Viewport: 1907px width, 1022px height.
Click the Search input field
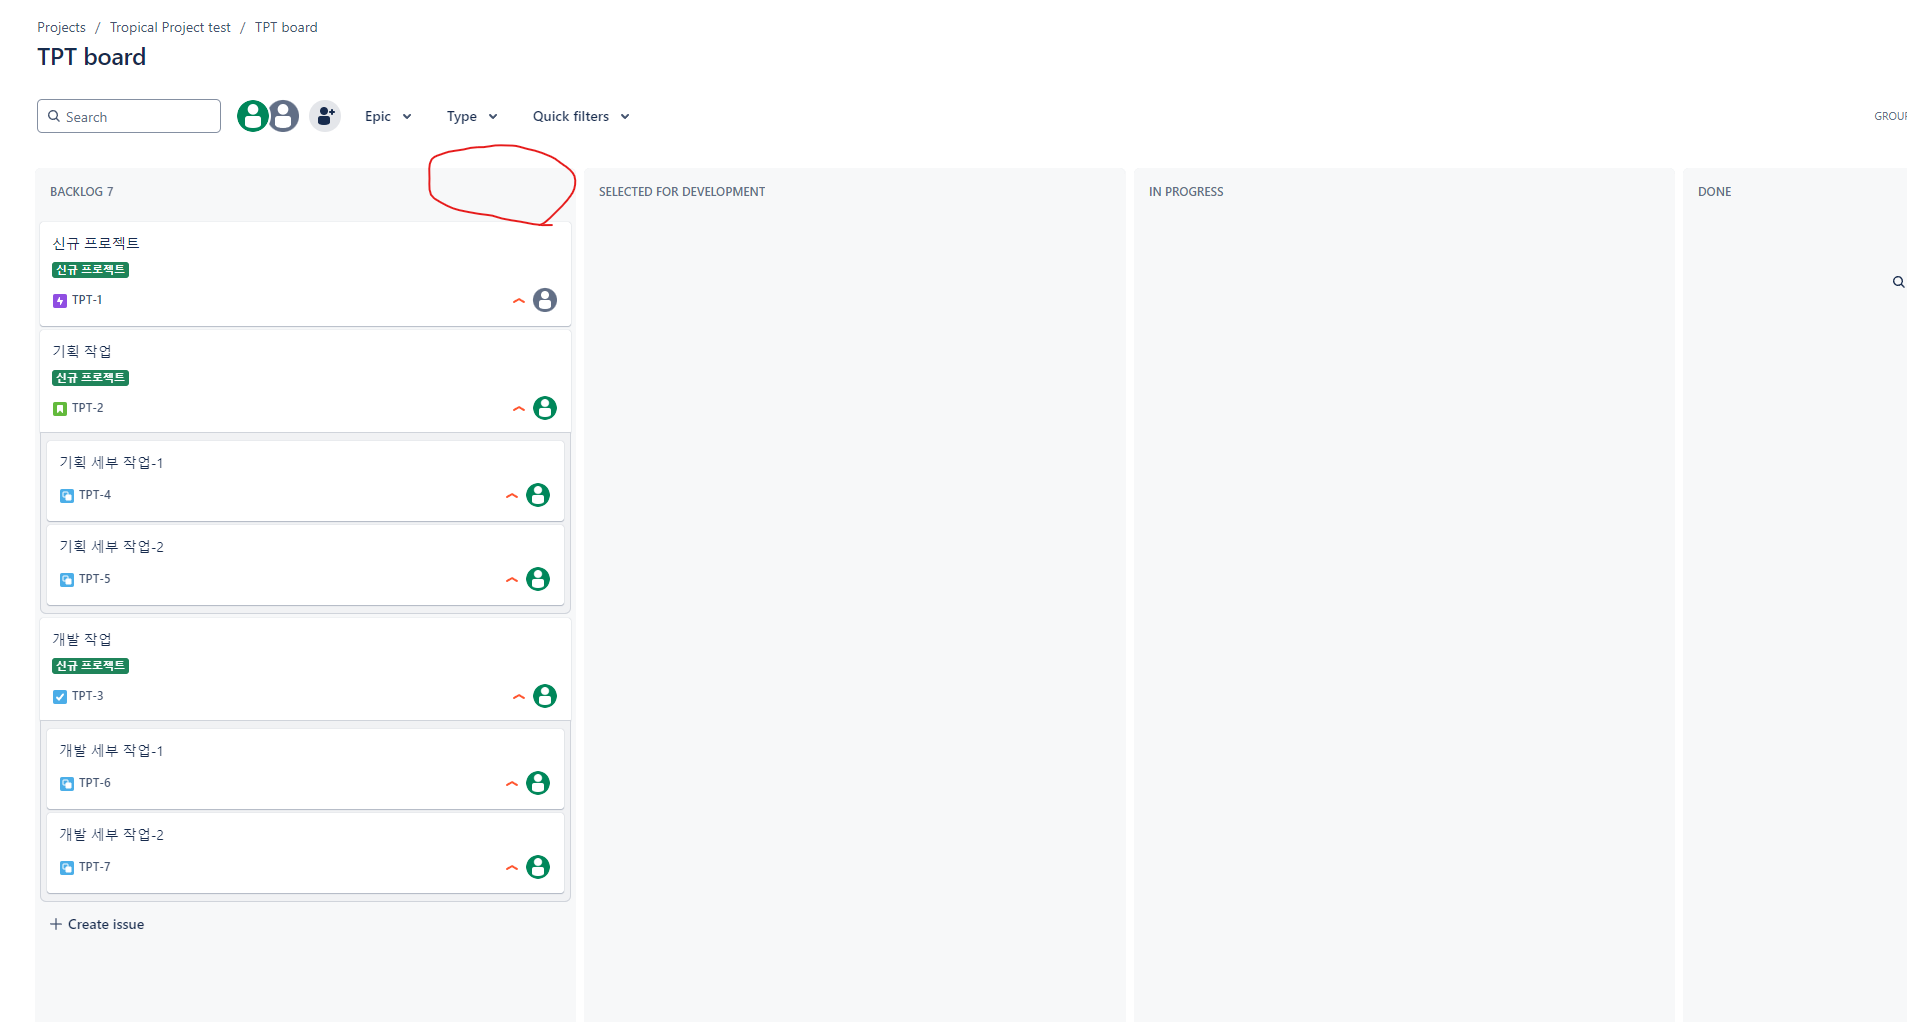click(129, 116)
